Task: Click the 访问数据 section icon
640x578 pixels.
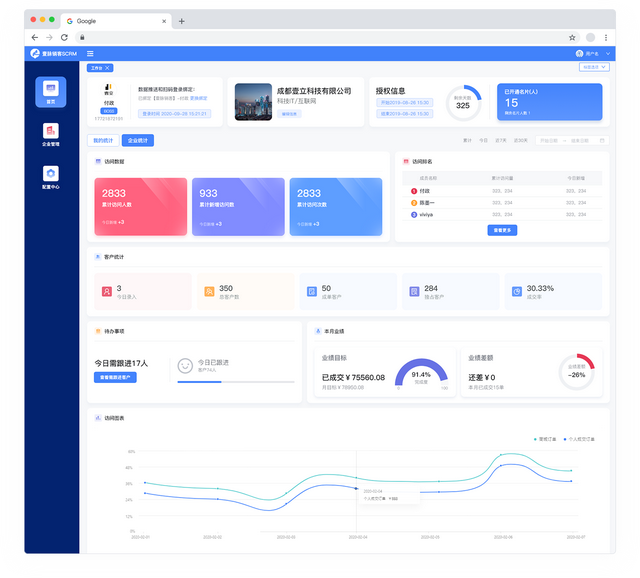Action: coord(98,161)
